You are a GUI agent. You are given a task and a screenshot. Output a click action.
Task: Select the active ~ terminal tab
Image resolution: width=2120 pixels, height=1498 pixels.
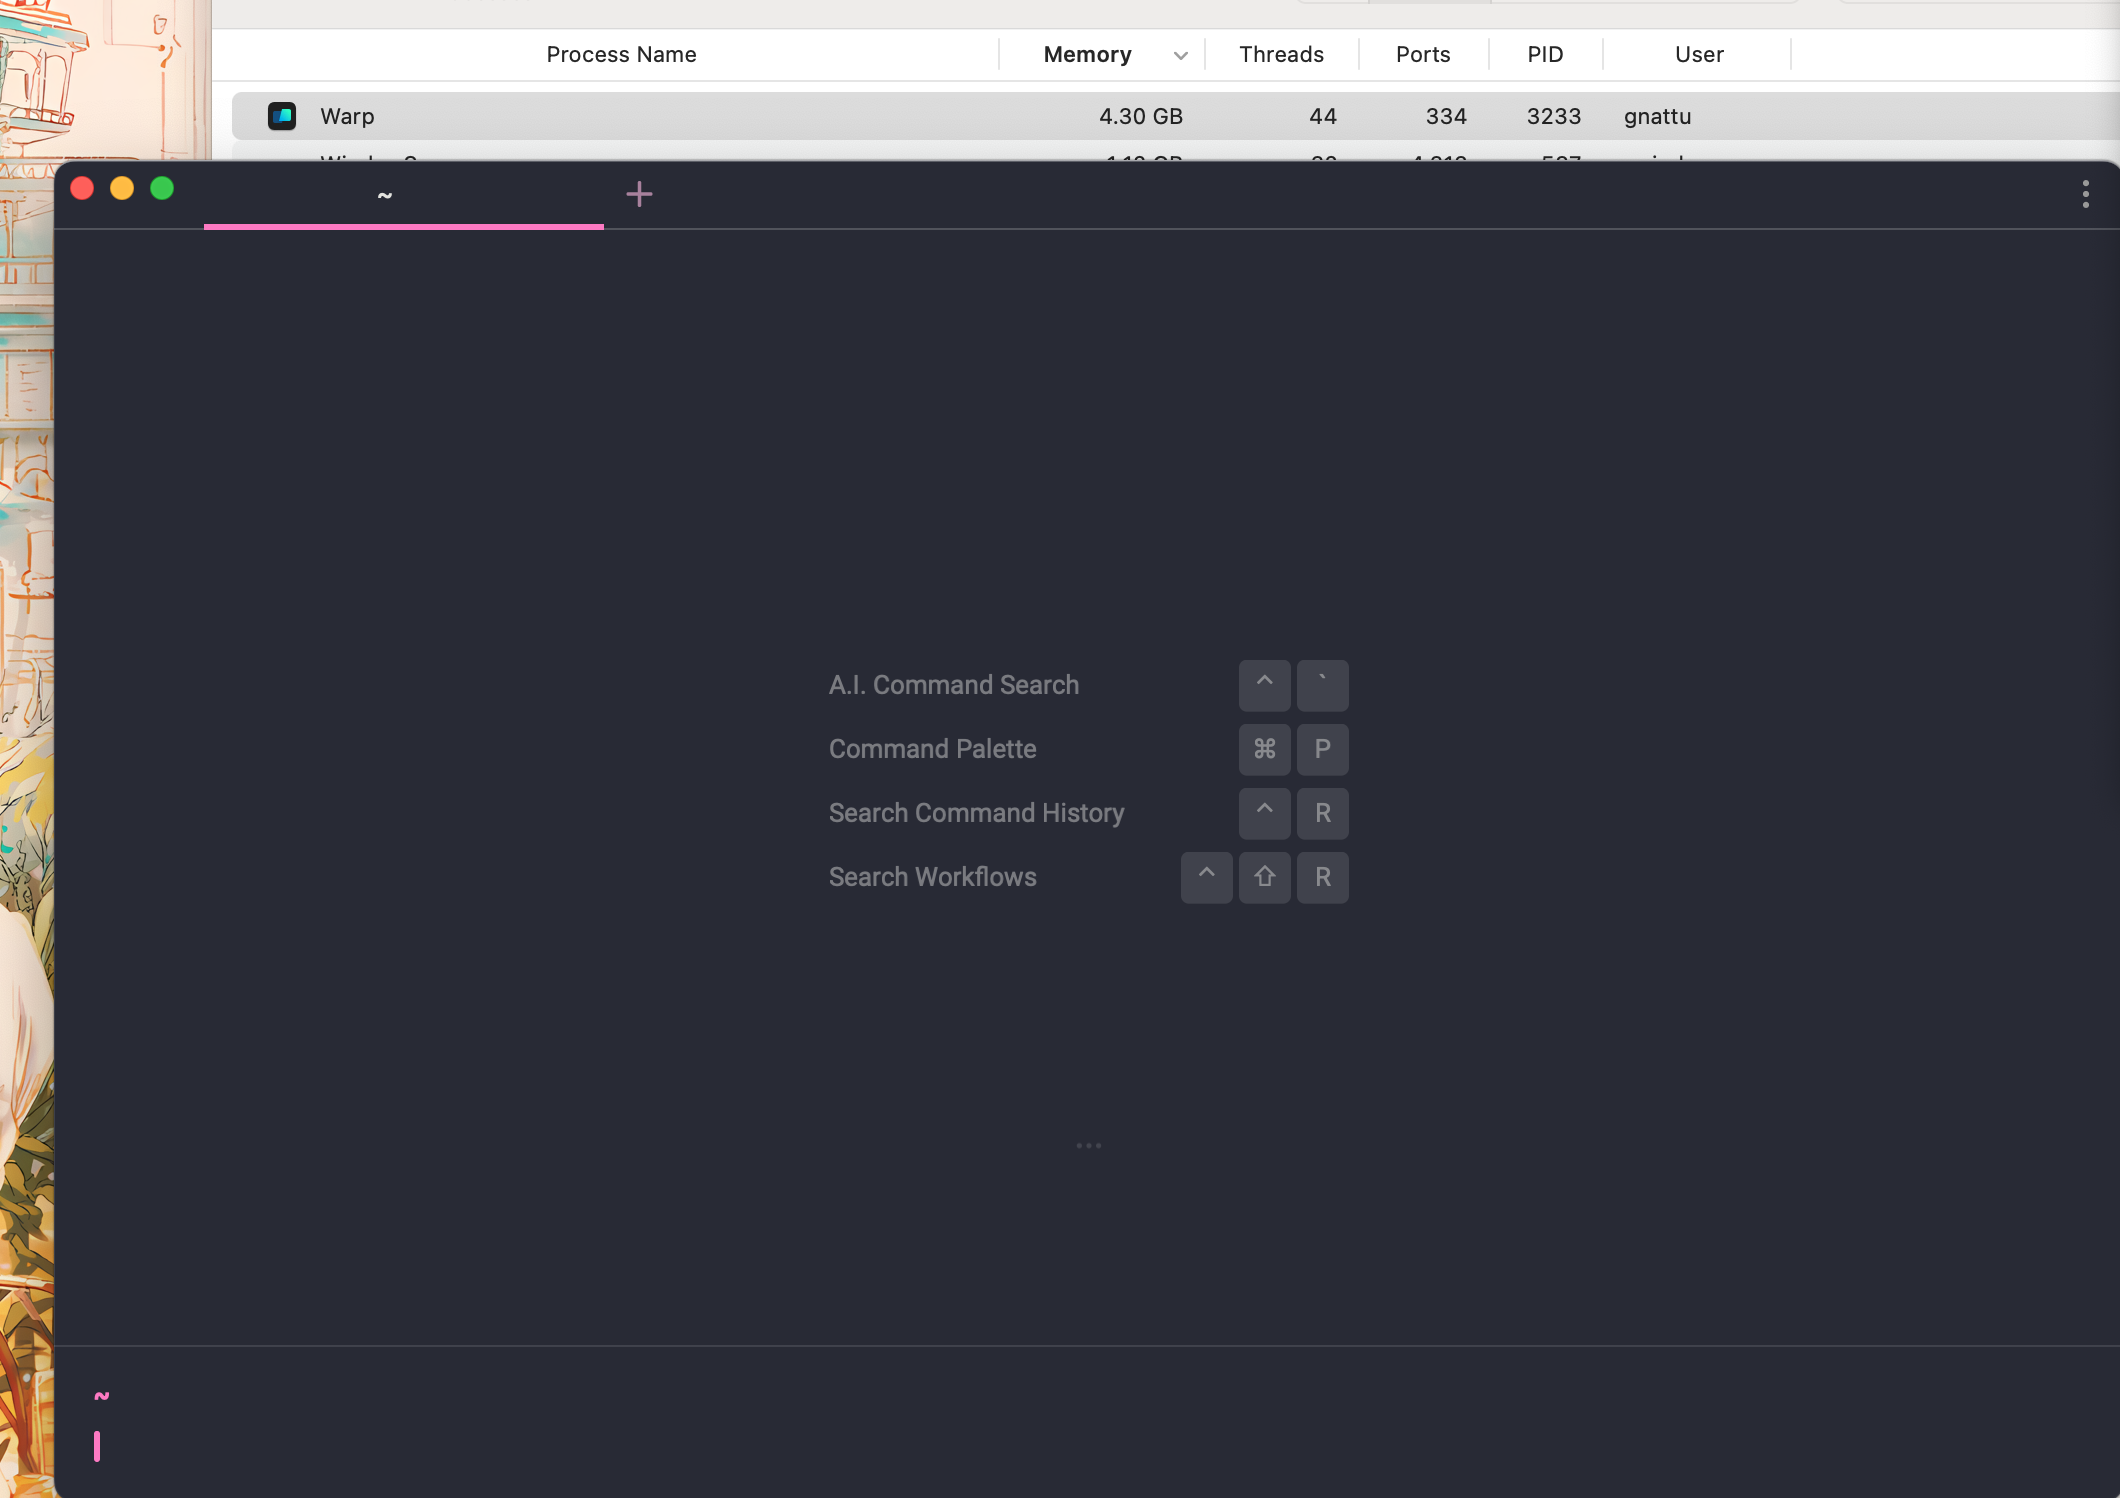coord(385,195)
